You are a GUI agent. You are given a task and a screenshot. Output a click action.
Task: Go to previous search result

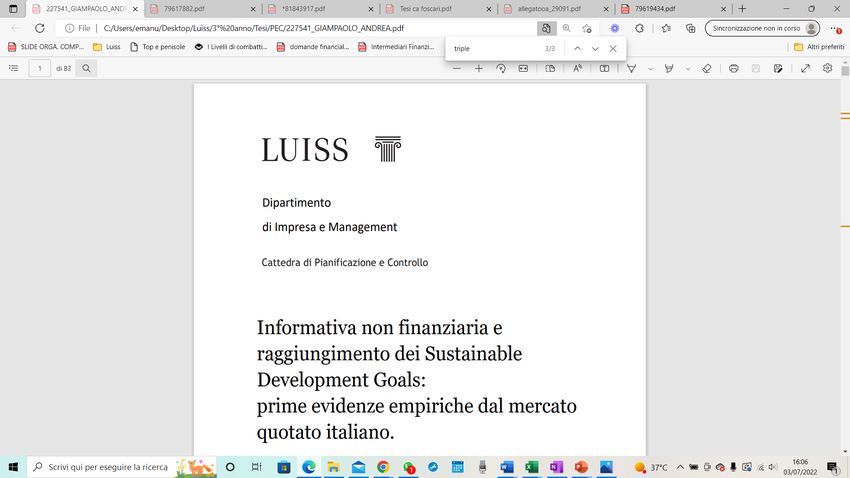[577, 49]
